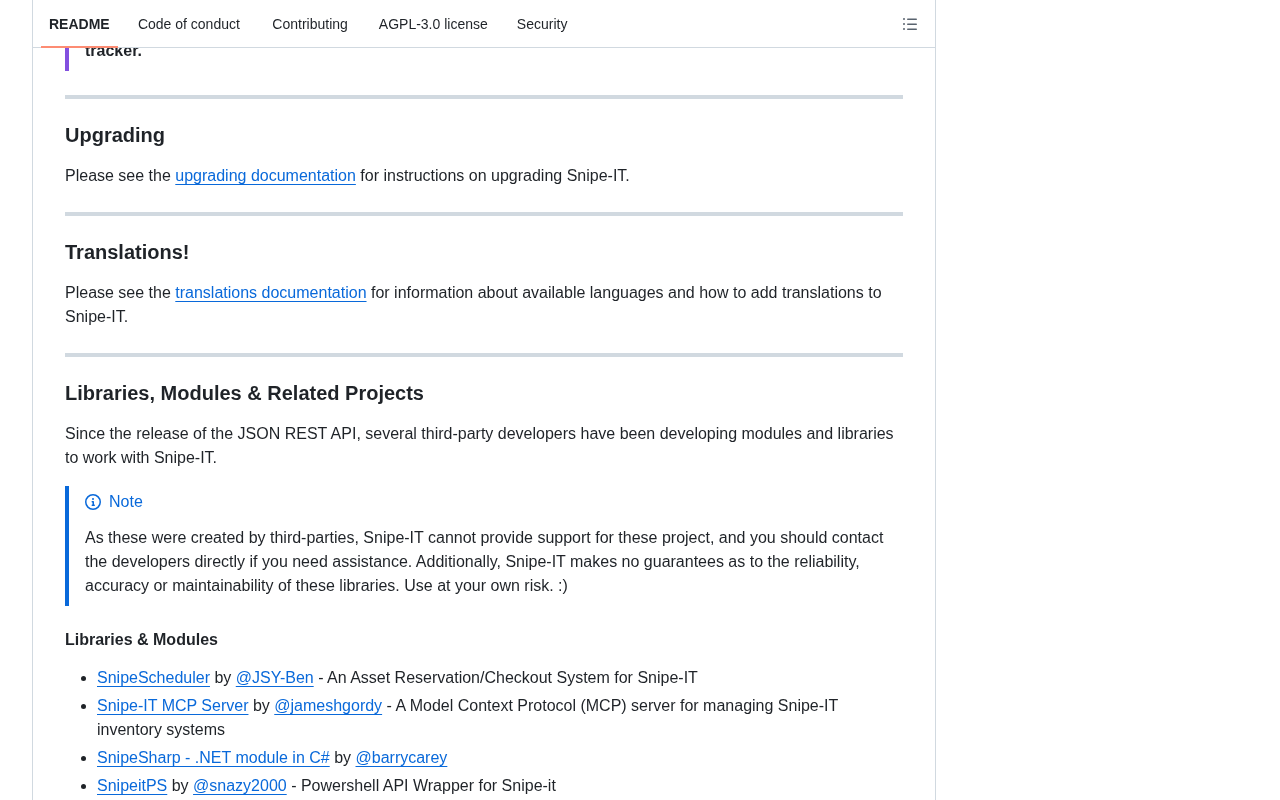The image size is (1280, 800).
Task: Click 'An Asset Reservation/Checkout System' description
Action: (x=512, y=678)
